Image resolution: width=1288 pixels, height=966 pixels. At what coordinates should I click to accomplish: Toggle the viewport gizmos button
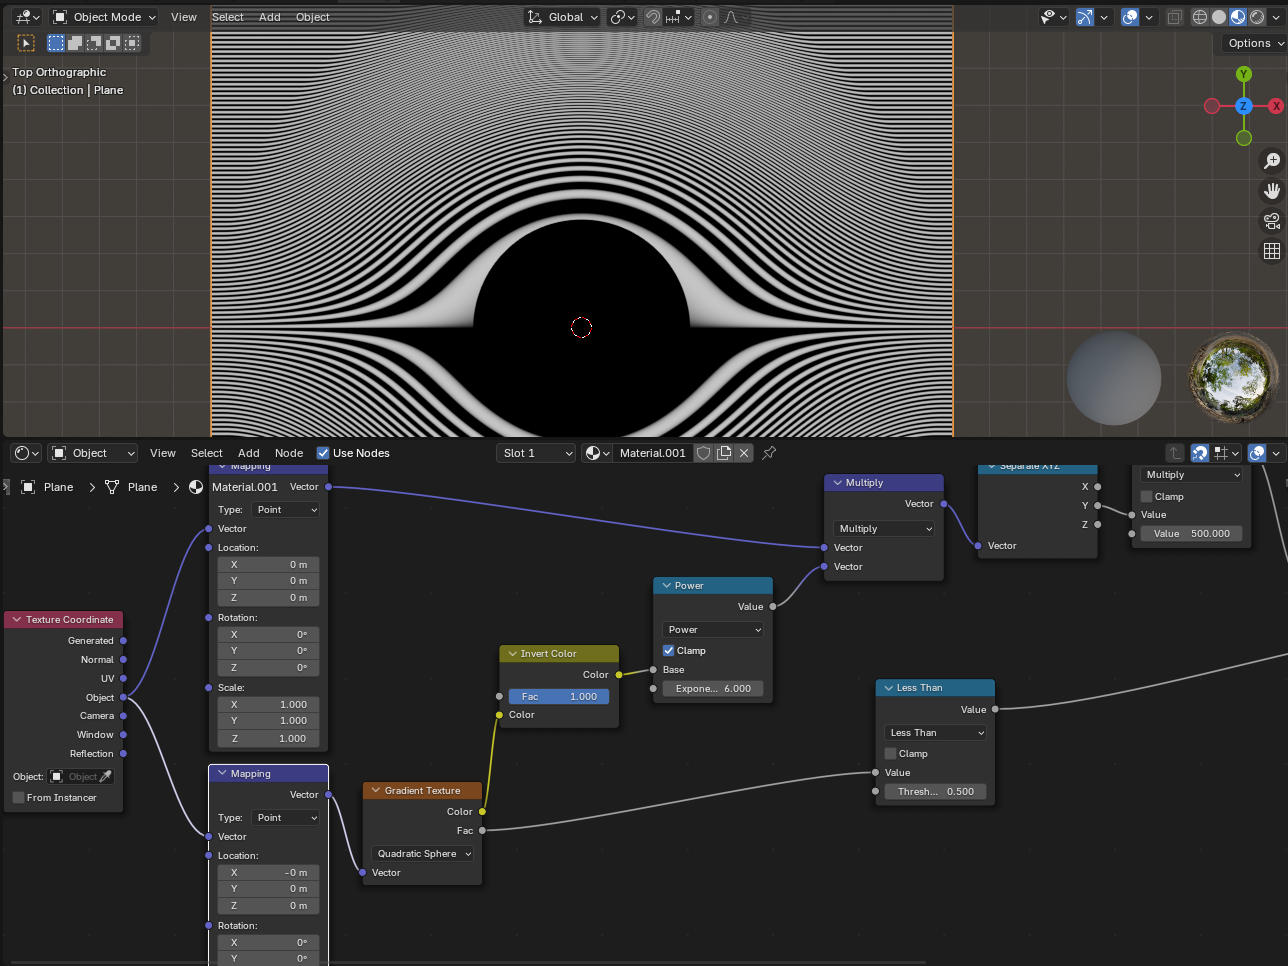tap(1085, 17)
